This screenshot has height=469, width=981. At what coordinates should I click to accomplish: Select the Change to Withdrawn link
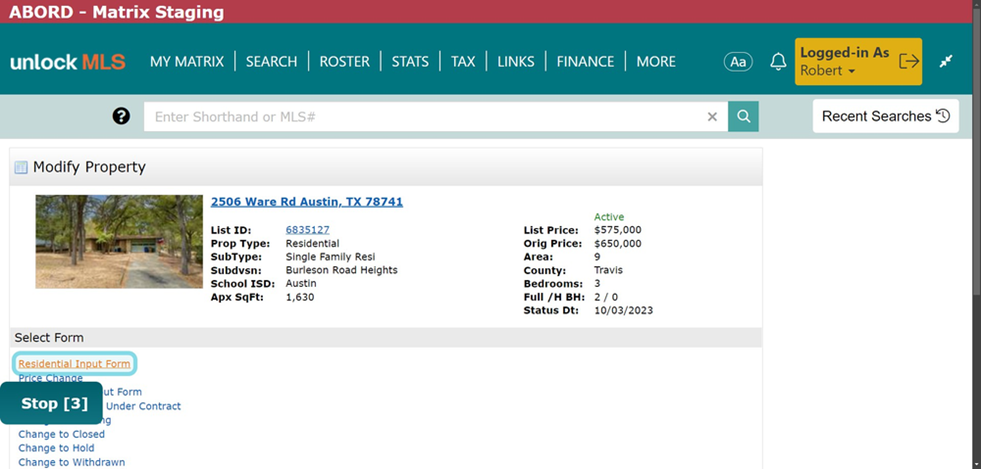tap(71, 462)
